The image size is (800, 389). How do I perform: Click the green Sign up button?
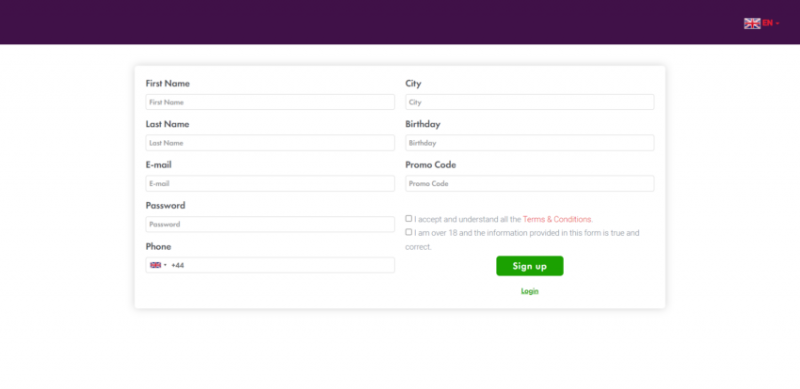coord(530,266)
